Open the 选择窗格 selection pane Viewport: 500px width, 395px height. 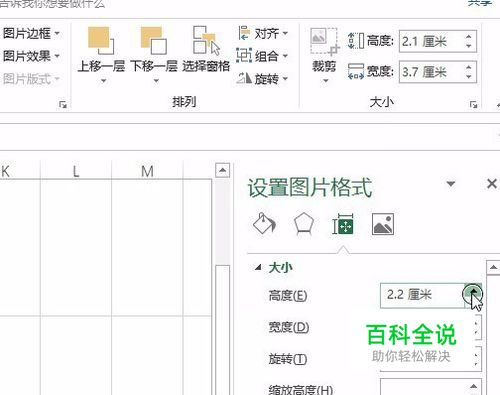[206, 49]
